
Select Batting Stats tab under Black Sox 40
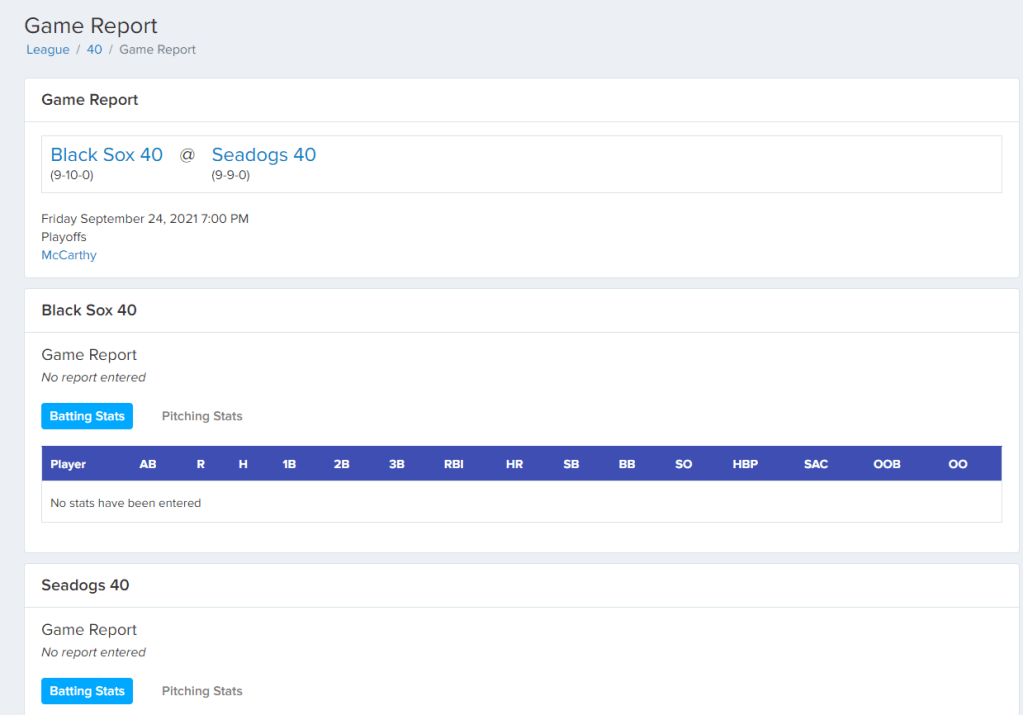(87, 416)
